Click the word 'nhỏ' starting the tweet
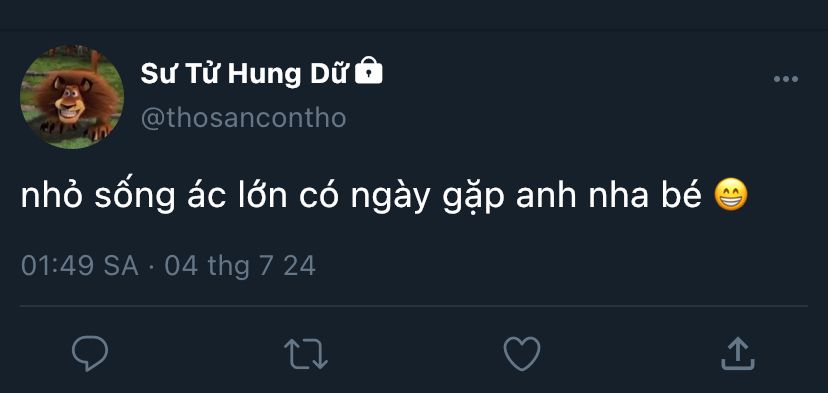Image resolution: width=828 pixels, height=393 pixels. [x=52, y=194]
